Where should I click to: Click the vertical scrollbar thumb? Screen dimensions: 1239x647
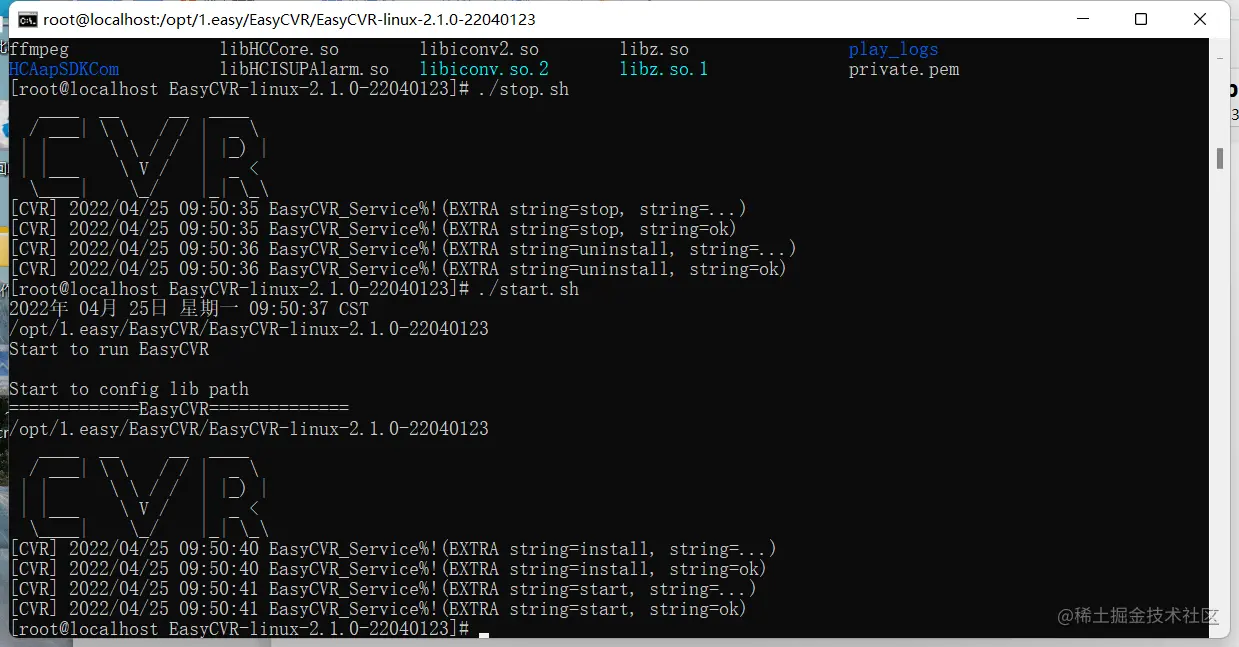coord(1220,159)
